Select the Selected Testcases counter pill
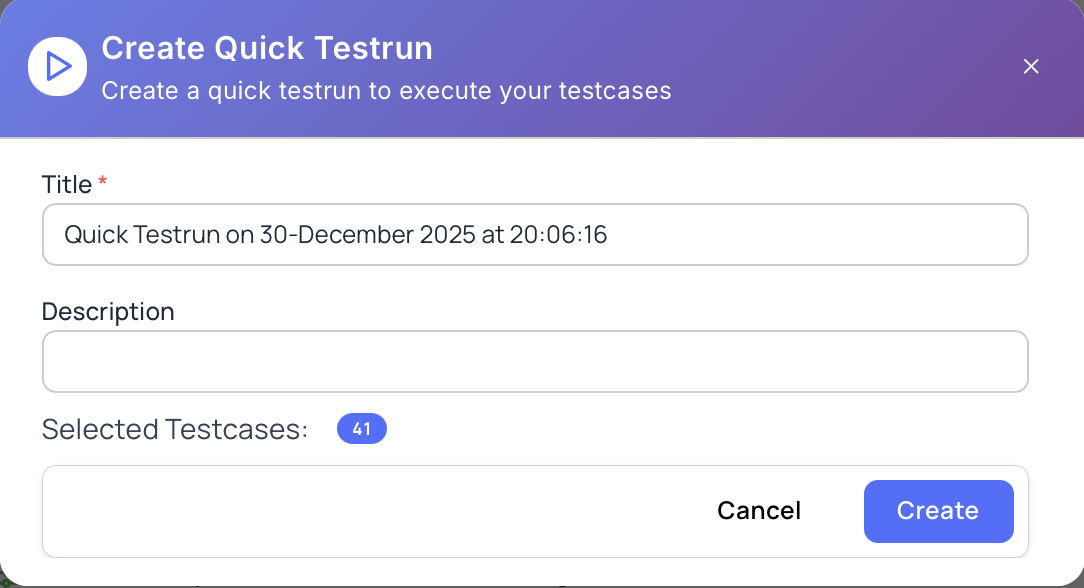Image resolution: width=1084 pixels, height=588 pixels. [361, 428]
